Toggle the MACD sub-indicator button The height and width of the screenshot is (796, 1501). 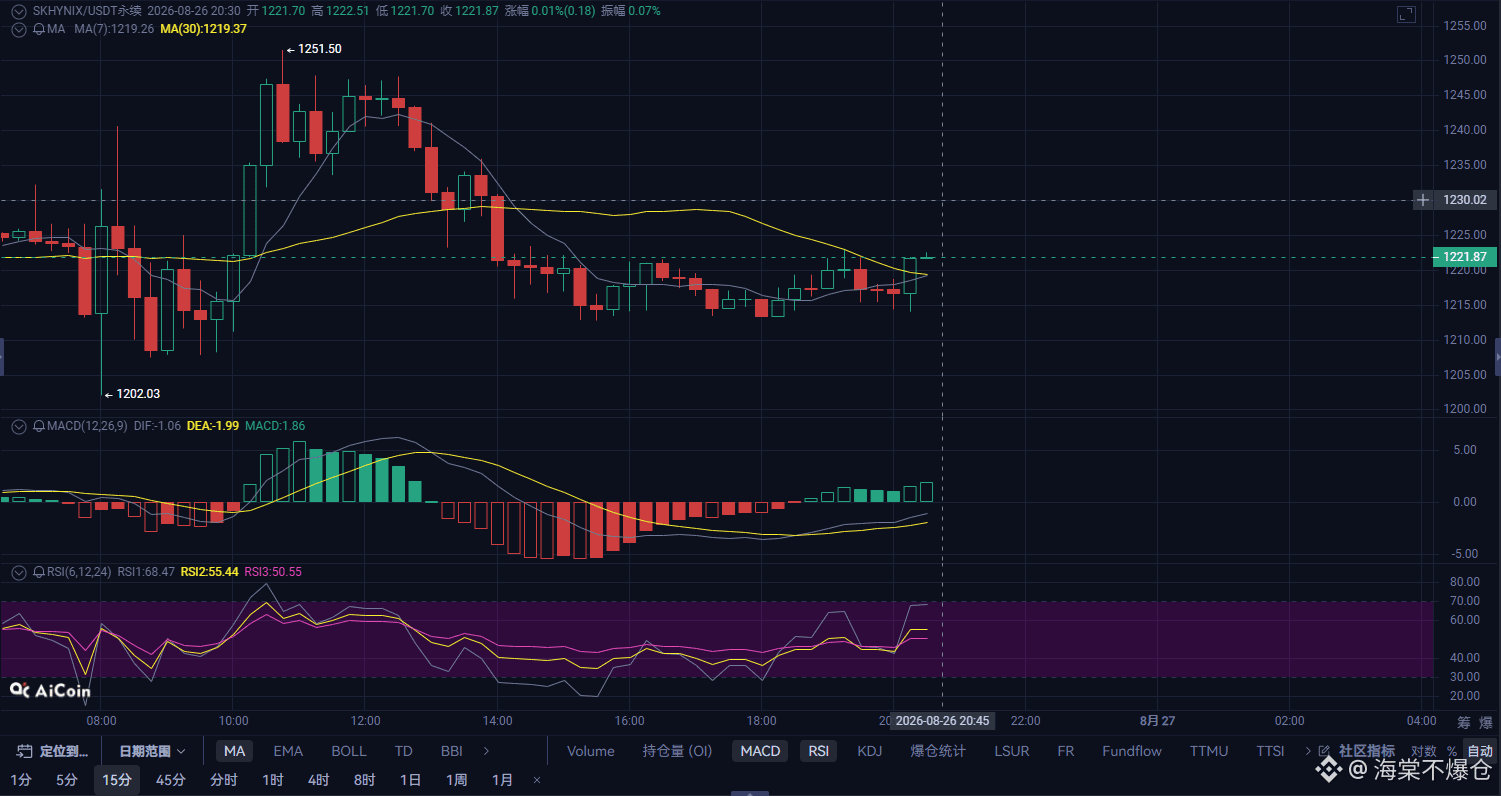click(x=760, y=751)
